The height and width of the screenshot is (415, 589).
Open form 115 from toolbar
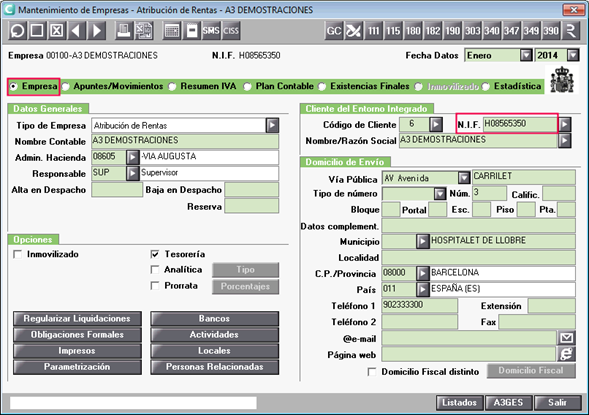(393, 30)
